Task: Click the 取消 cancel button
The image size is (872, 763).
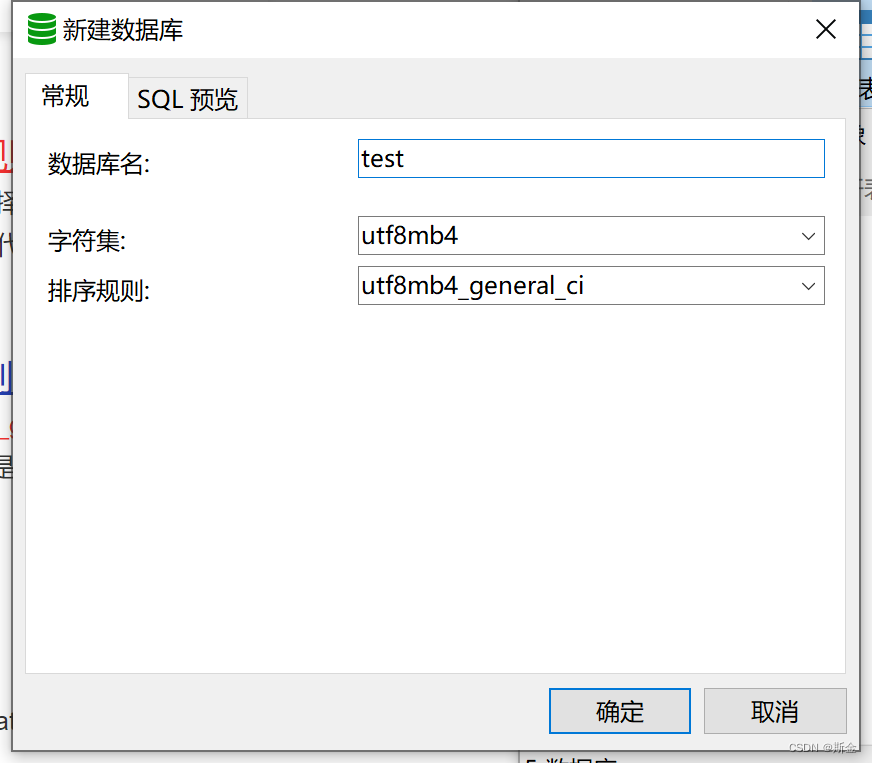Action: pos(775,711)
